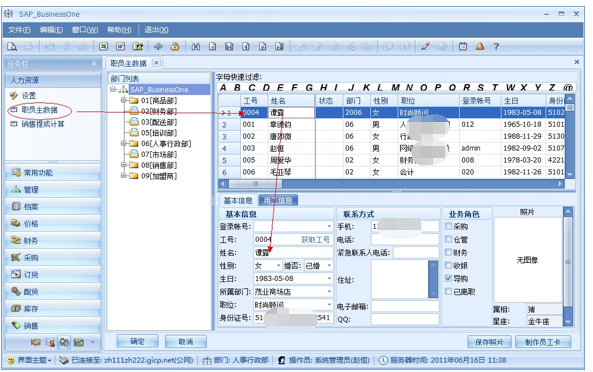Click the 获取工号 link
Viewport: 593px width, 372px height.
[x=315, y=239]
